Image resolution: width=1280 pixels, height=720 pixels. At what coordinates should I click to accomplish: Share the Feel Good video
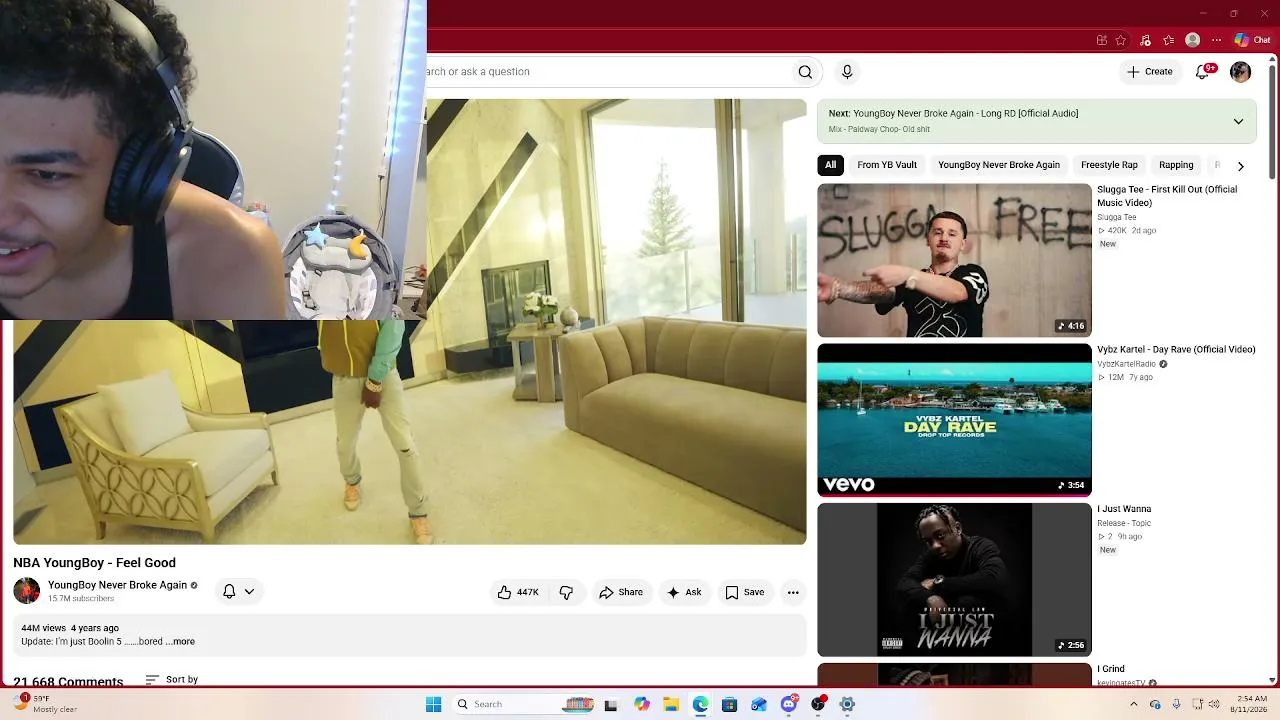[621, 592]
